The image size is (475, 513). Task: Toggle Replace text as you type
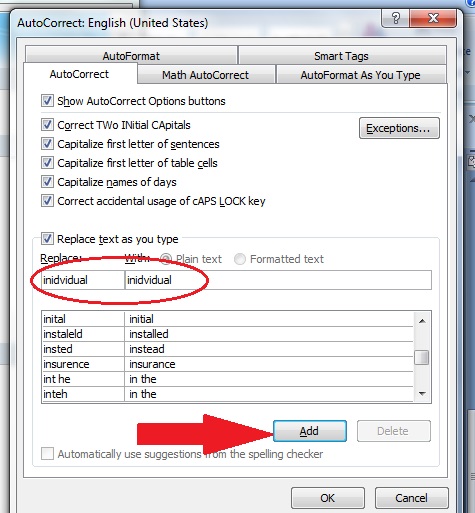(47, 239)
